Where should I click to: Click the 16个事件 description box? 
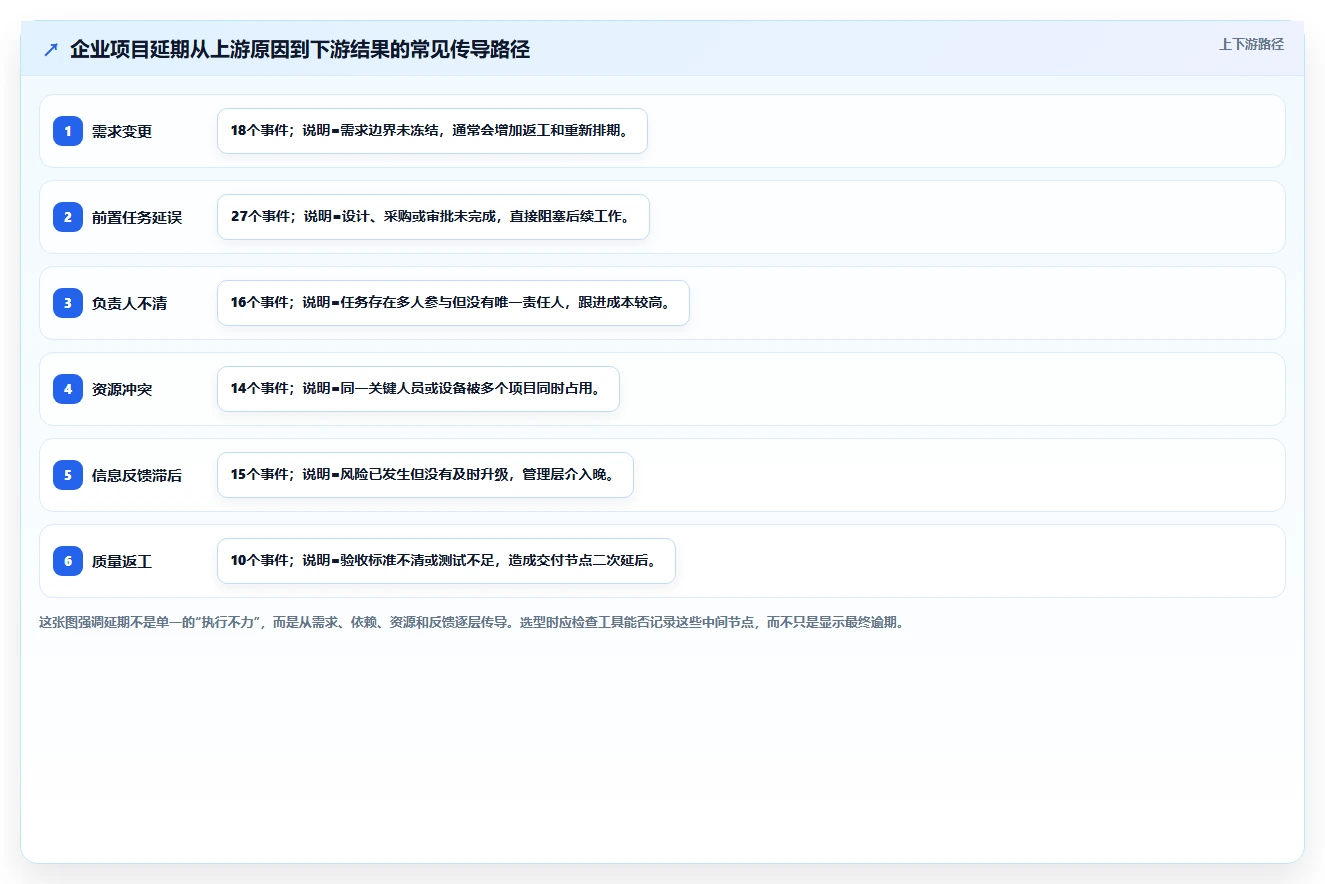453,303
